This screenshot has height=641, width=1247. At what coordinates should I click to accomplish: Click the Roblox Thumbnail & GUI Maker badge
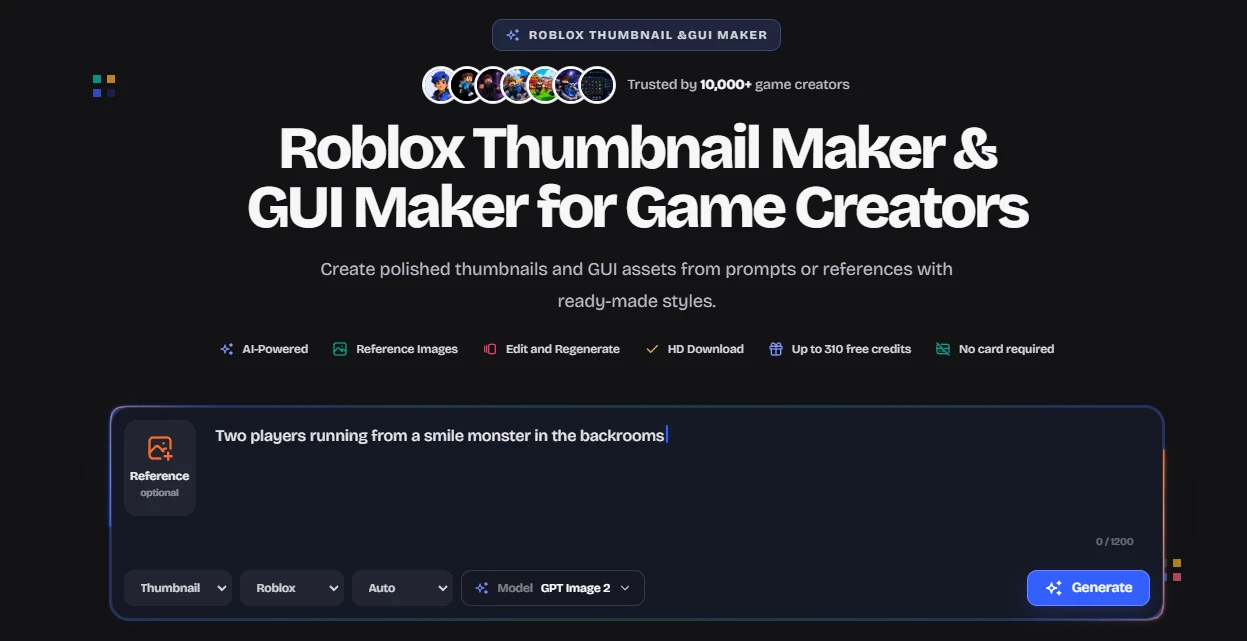coord(636,35)
